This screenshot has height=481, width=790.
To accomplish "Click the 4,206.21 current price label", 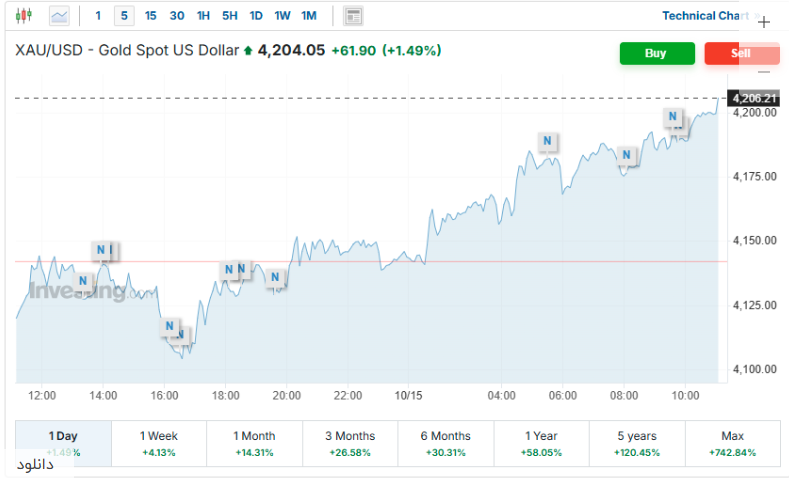I will [x=754, y=98].
